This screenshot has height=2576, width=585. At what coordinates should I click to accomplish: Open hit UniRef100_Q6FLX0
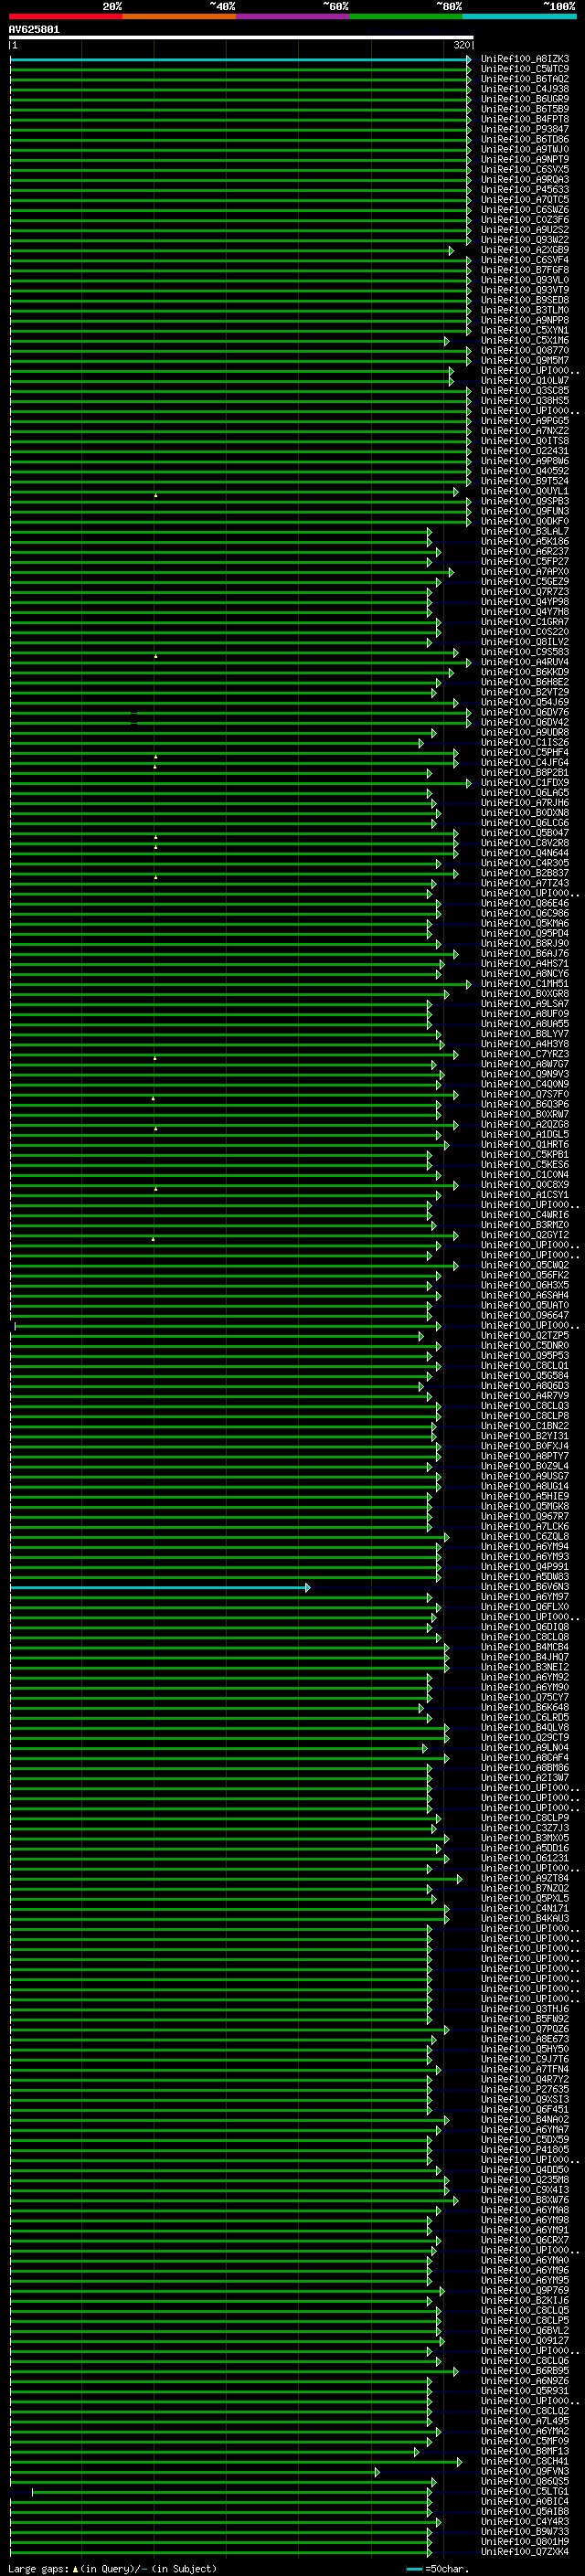point(525,1607)
